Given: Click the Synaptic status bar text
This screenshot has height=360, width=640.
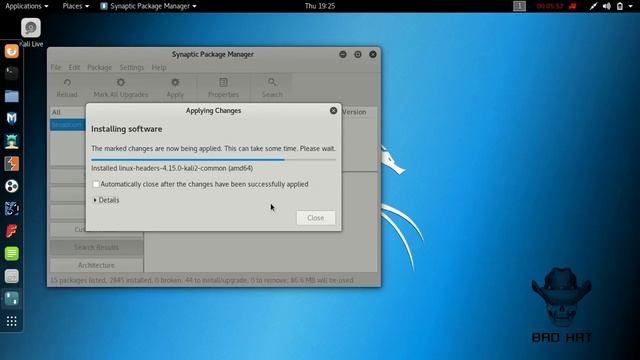Looking at the screenshot, I should click(202, 280).
